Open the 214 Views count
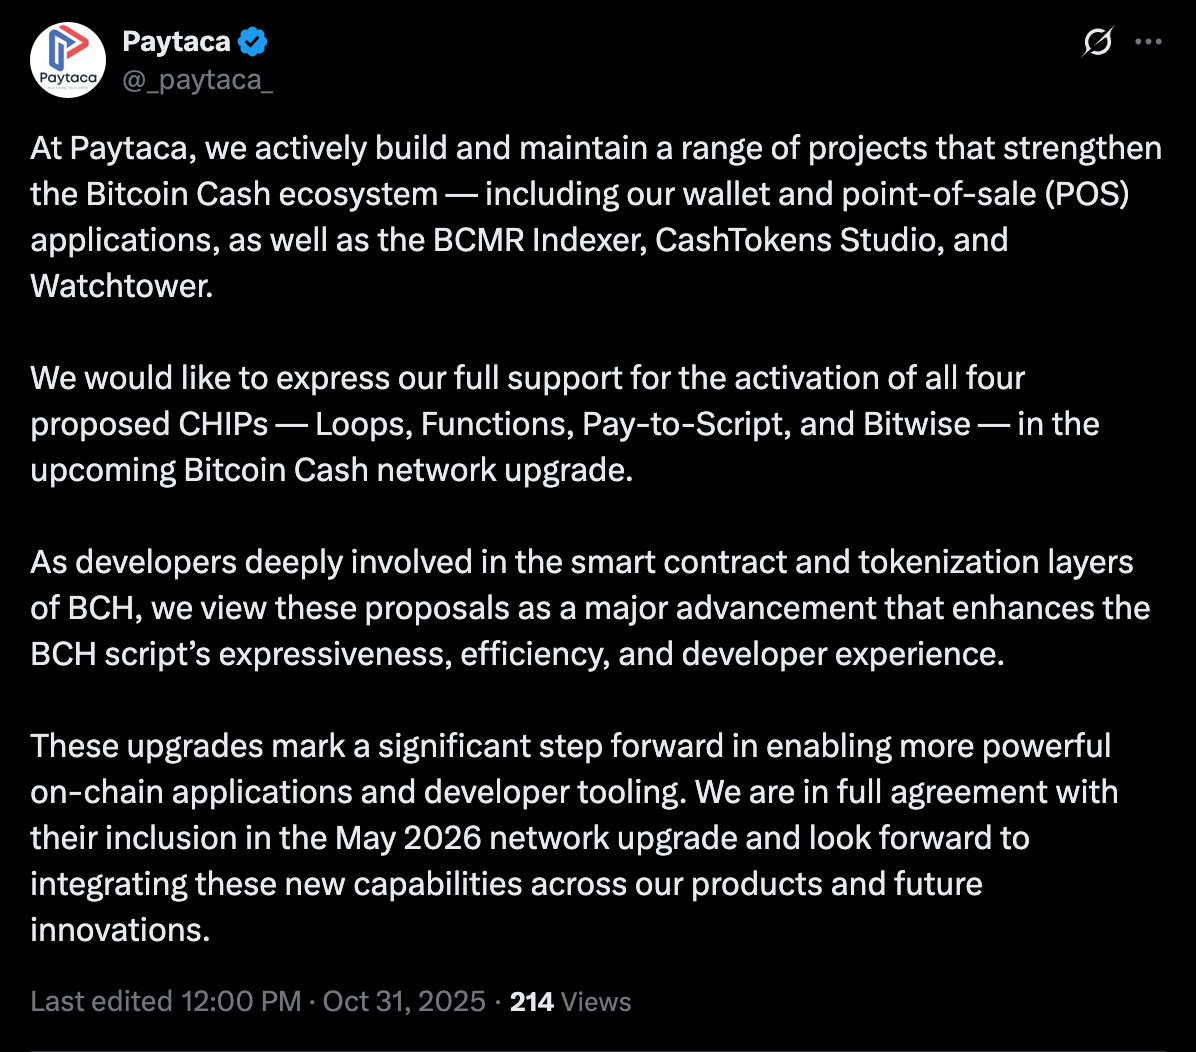Image resolution: width=1196 pixels, height=1052 pixels. coord(570,1001)
